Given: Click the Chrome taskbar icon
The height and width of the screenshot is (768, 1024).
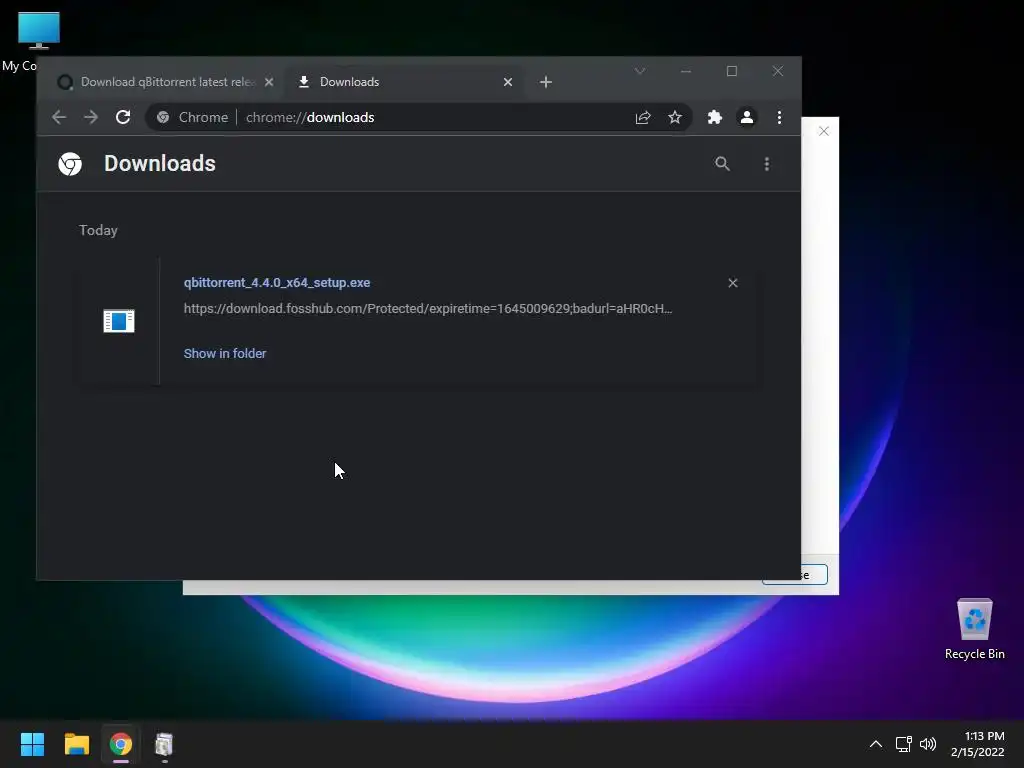Looking at the screenshot, I should [121, 744].
